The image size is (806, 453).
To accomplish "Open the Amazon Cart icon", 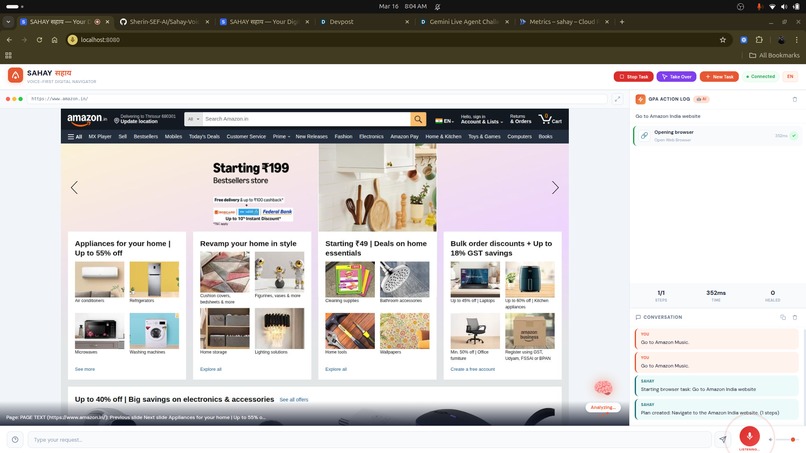I will (x=550, y=119).
